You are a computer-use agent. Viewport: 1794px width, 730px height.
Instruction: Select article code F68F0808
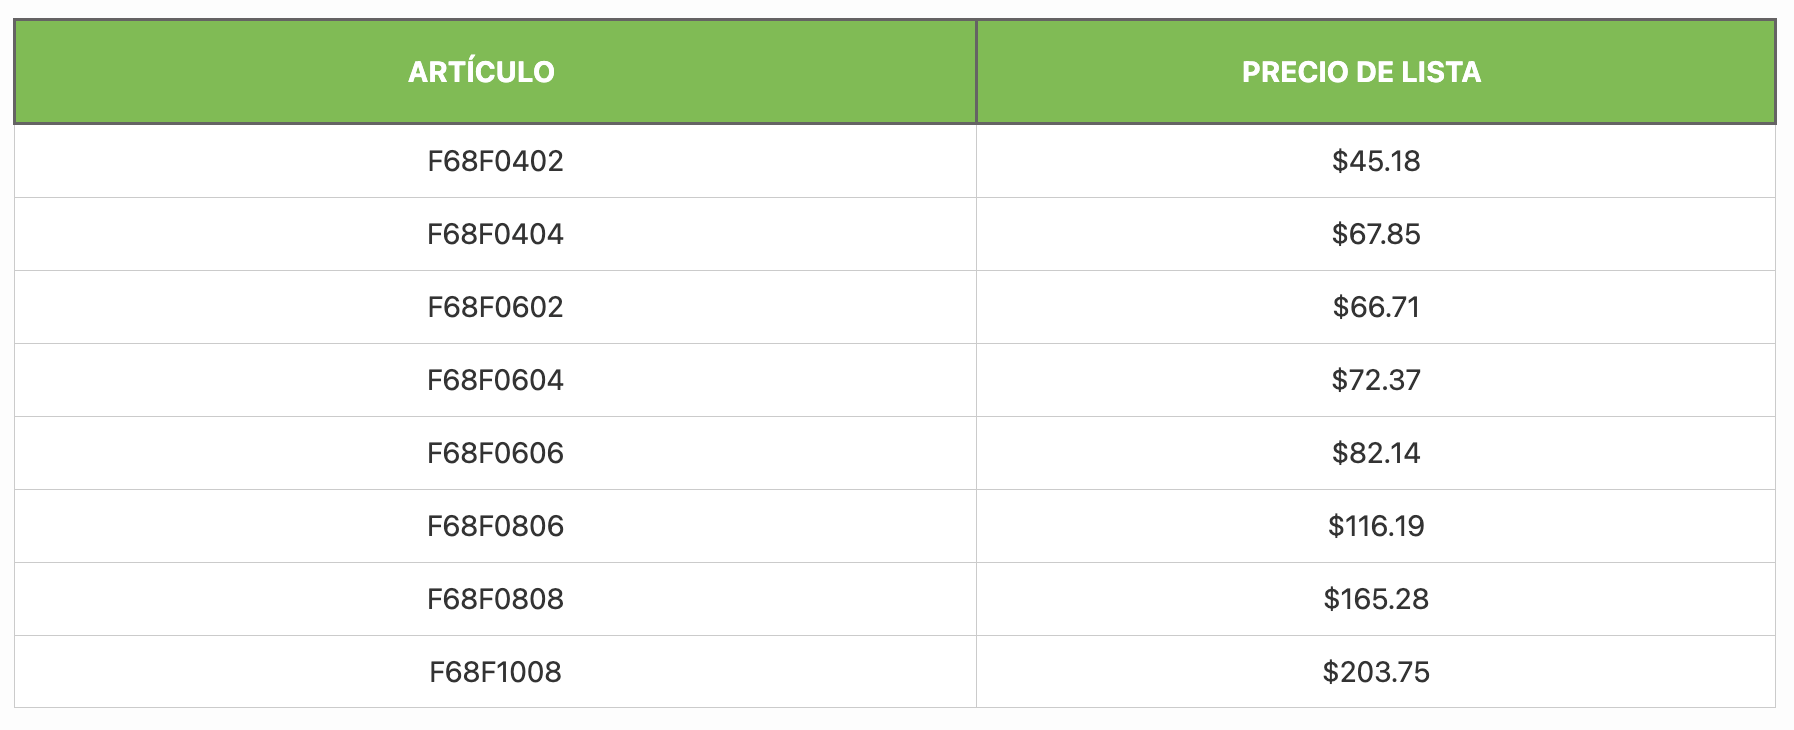(495, 599)
